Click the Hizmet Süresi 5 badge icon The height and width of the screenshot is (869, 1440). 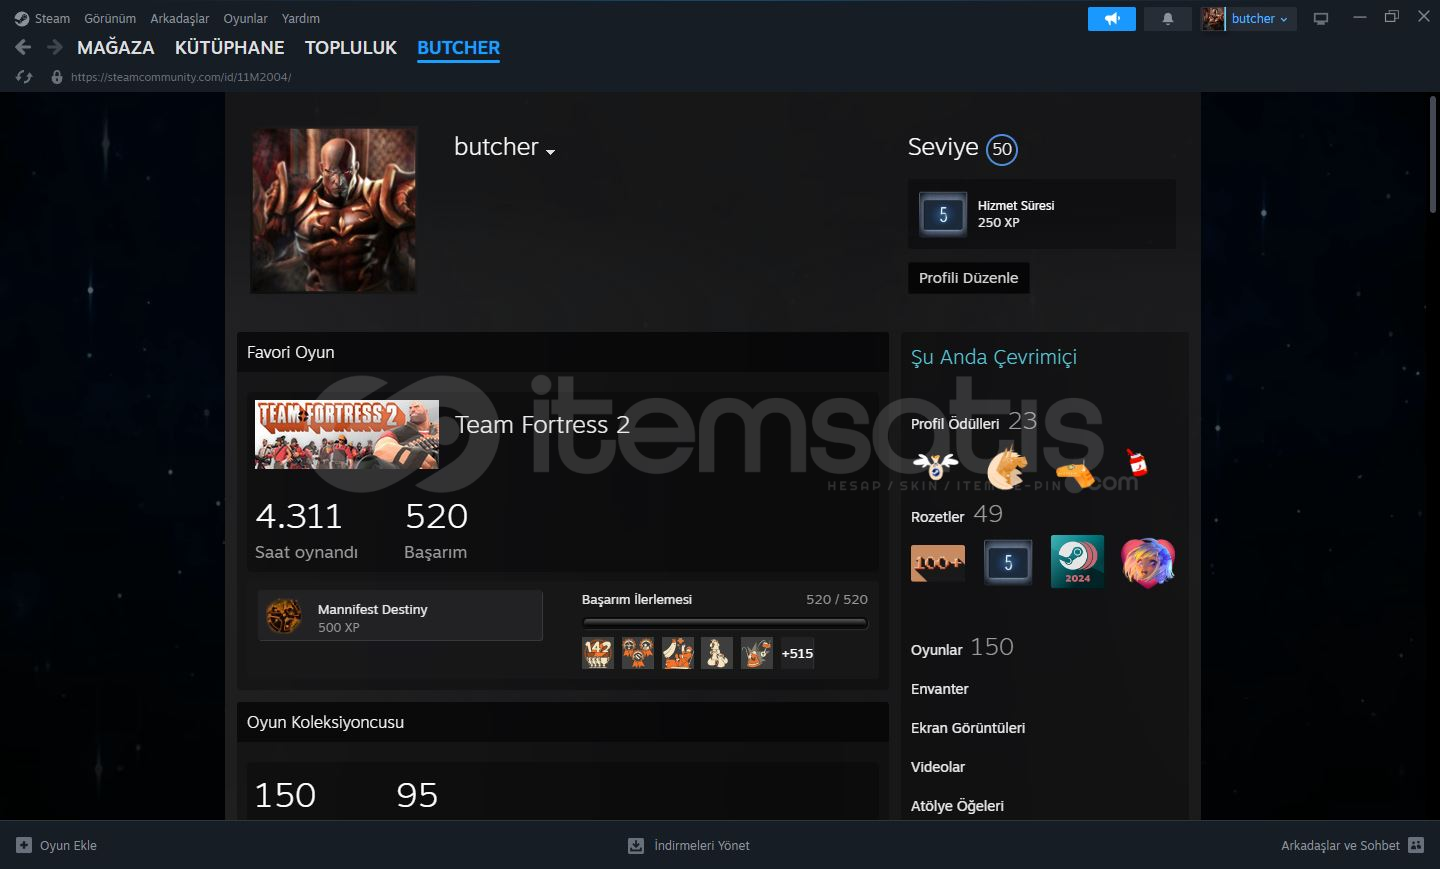[x=943, y=214]
